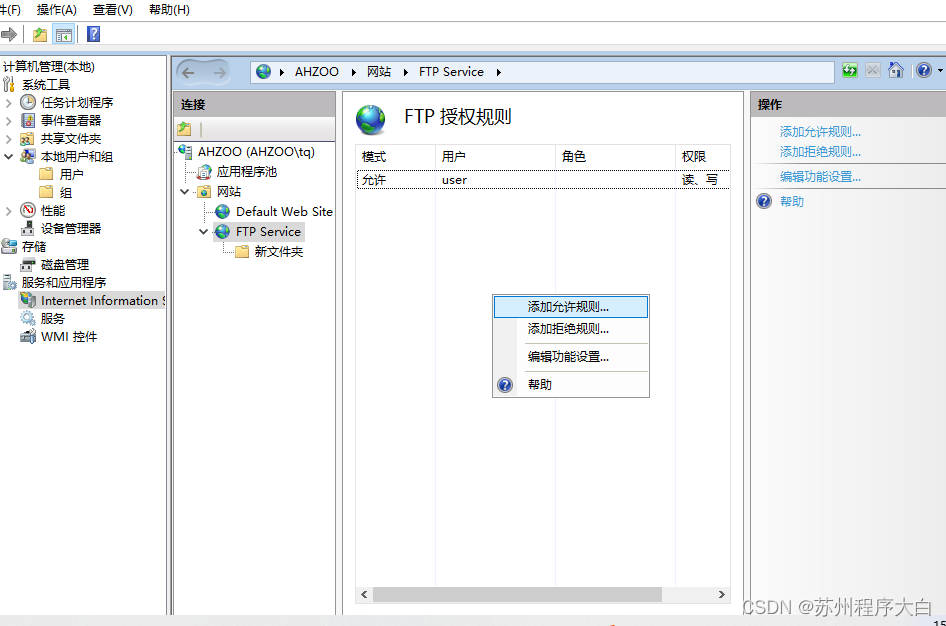This screenshot has height=626, width=946.
Task: Click the connections pane folder icon
Action: pyautogui.click(x=185, y=128)
